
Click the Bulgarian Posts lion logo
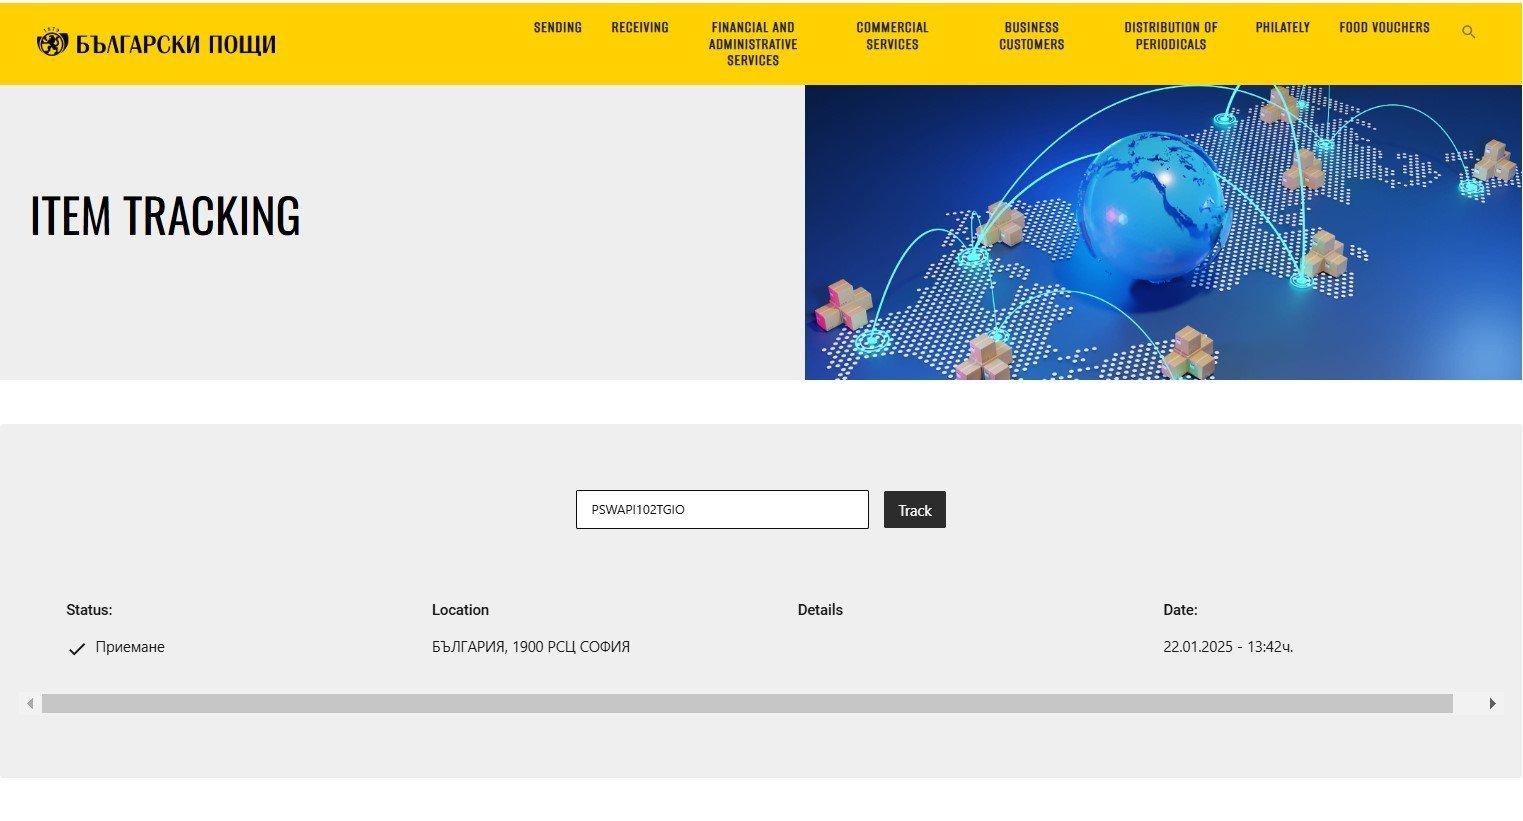pos(52,43)
